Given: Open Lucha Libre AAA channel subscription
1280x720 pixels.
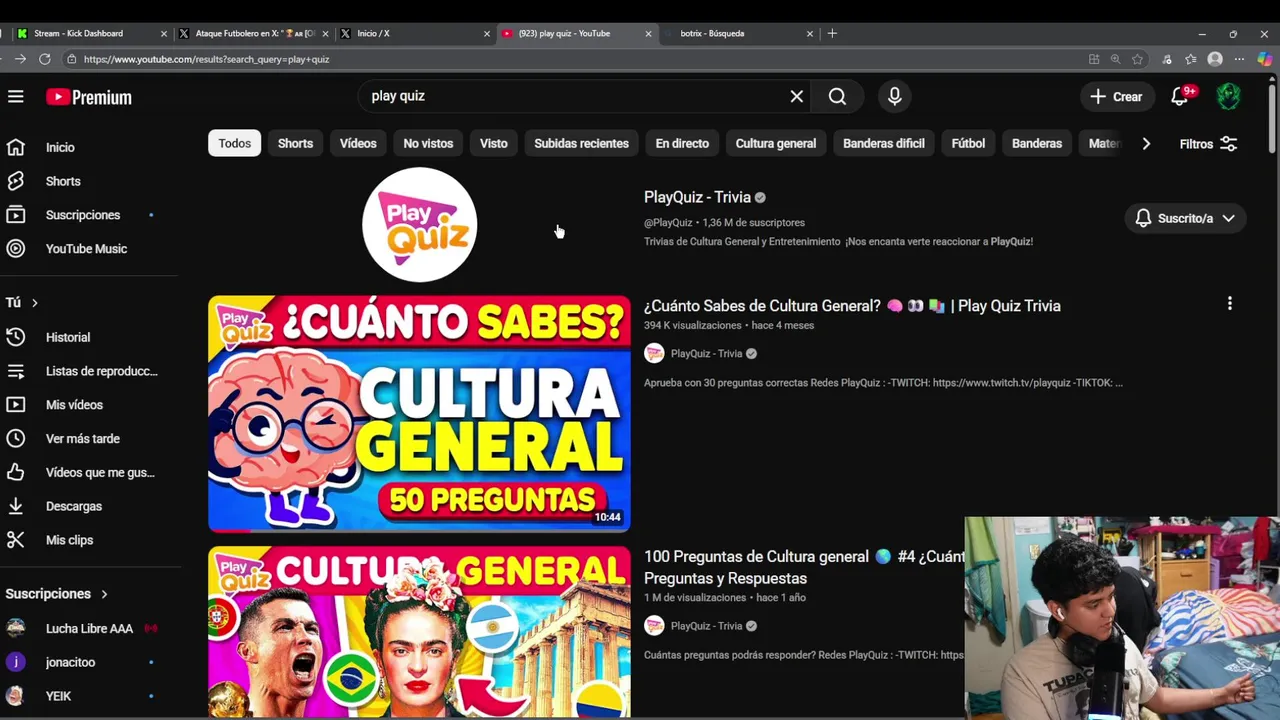Looking at the screenshot, I should coord(90,629).
